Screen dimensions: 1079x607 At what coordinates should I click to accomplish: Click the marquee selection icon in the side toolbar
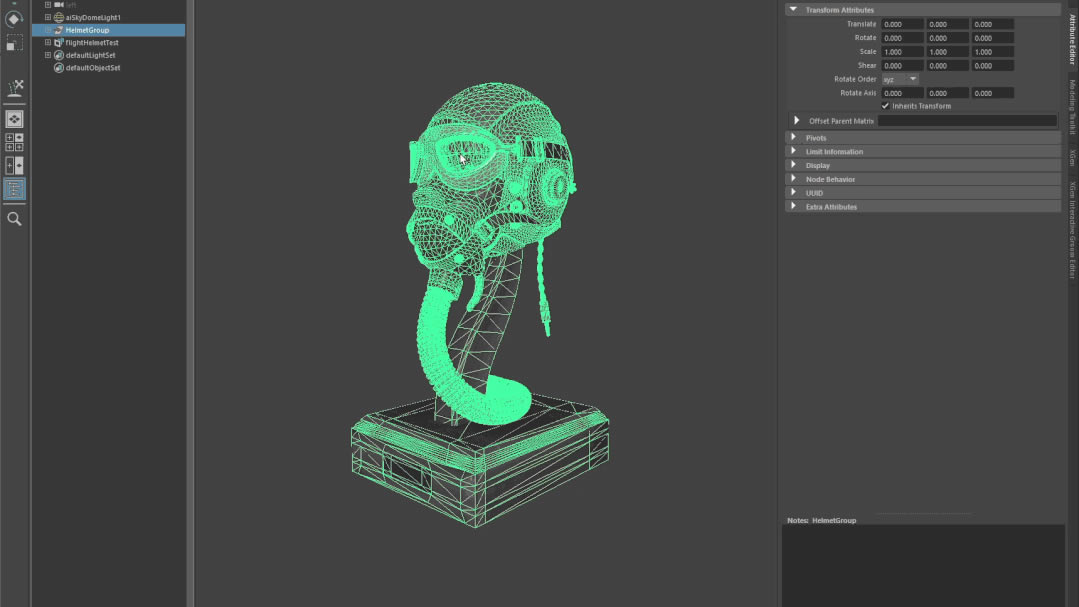[x=14, y=42]
